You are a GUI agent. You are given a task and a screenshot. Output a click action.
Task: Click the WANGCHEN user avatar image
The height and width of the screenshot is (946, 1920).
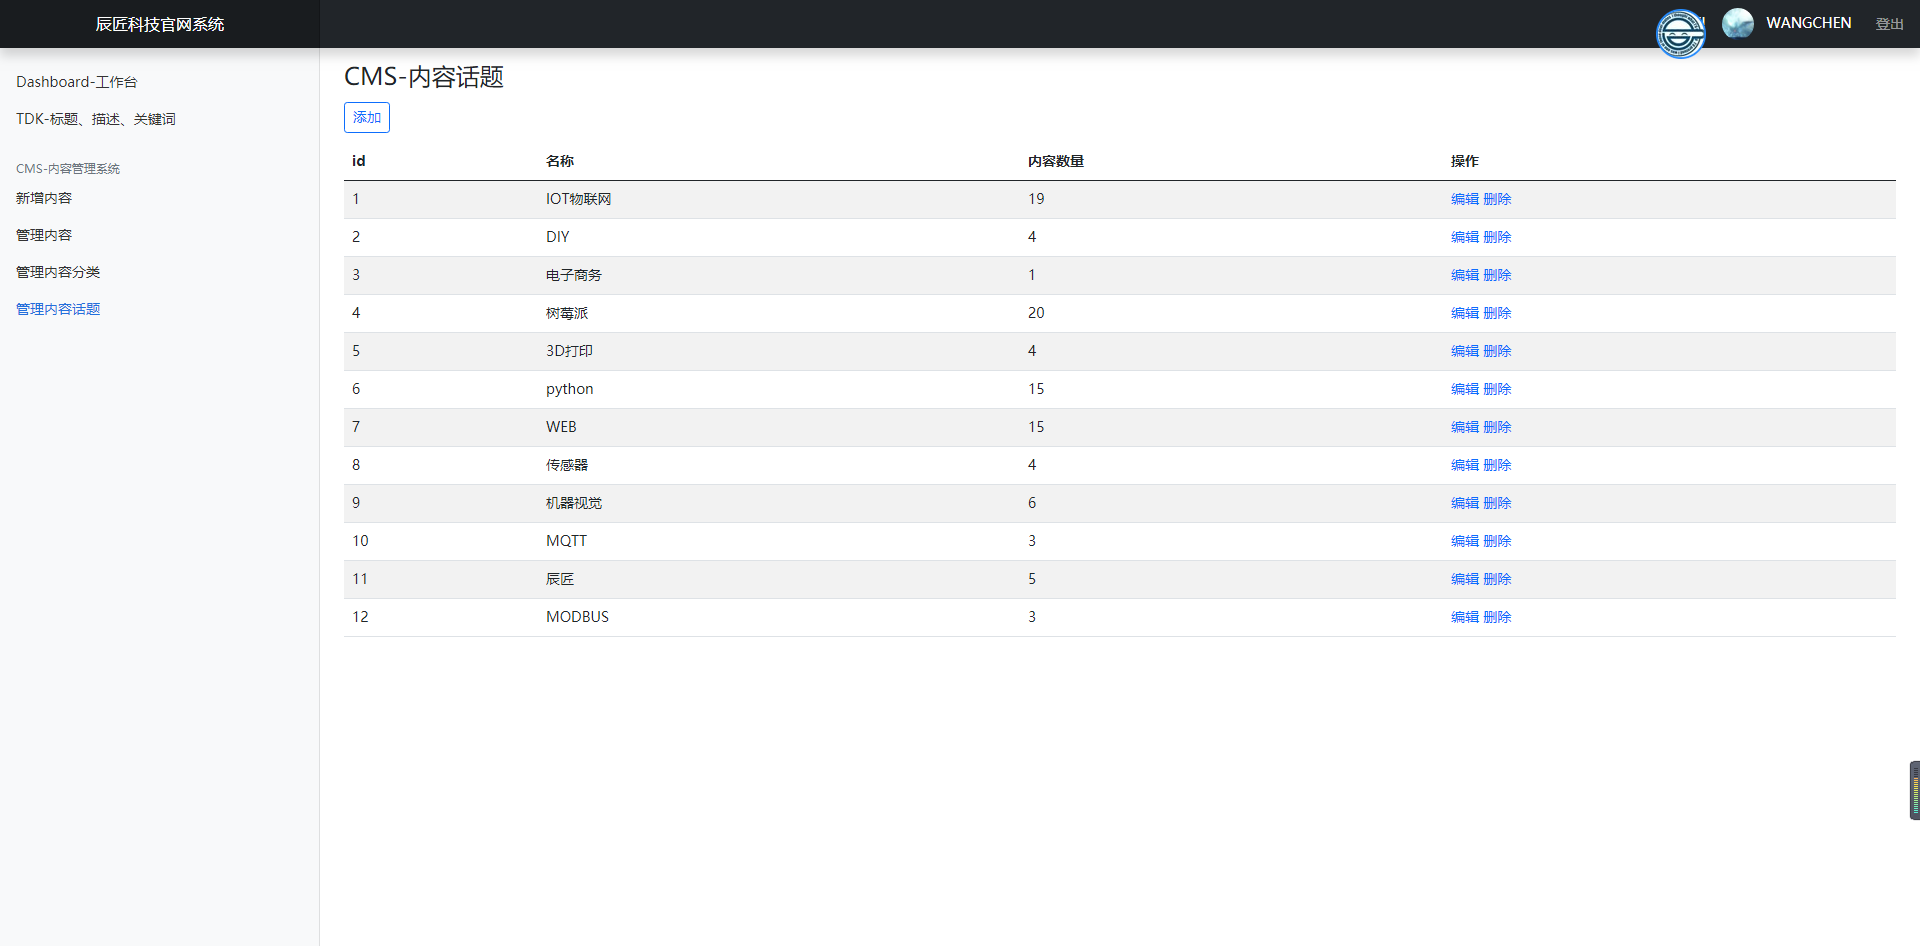pyautogui.click(x=1737, y=23)
